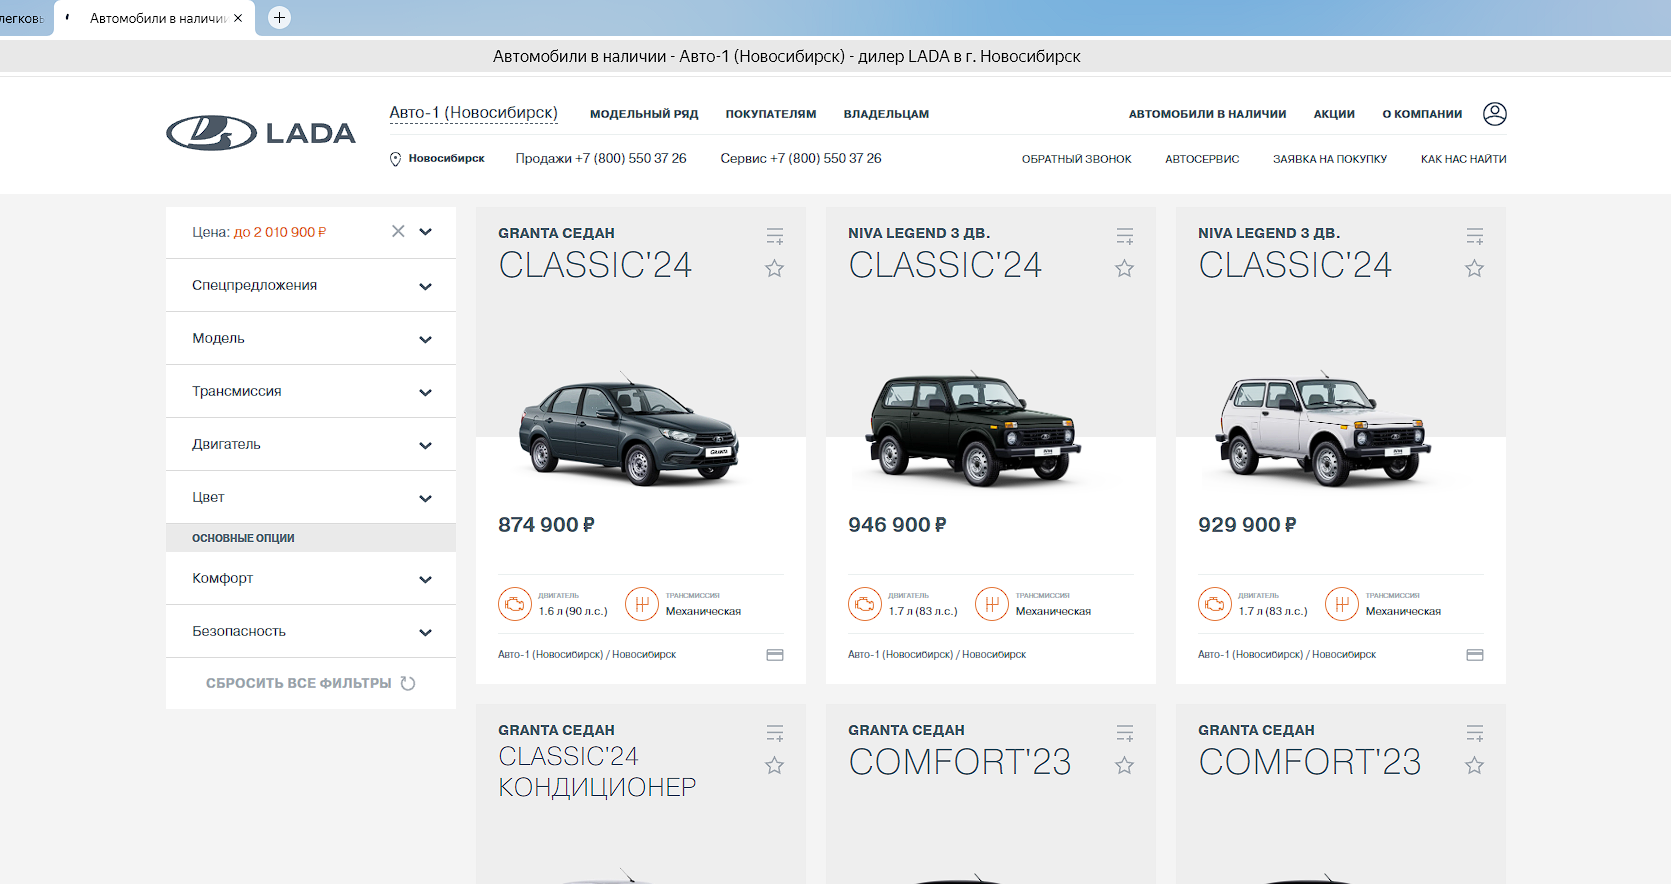Click the Сервис phone number
Screen dimensions: 1671x884
point(825,158)
